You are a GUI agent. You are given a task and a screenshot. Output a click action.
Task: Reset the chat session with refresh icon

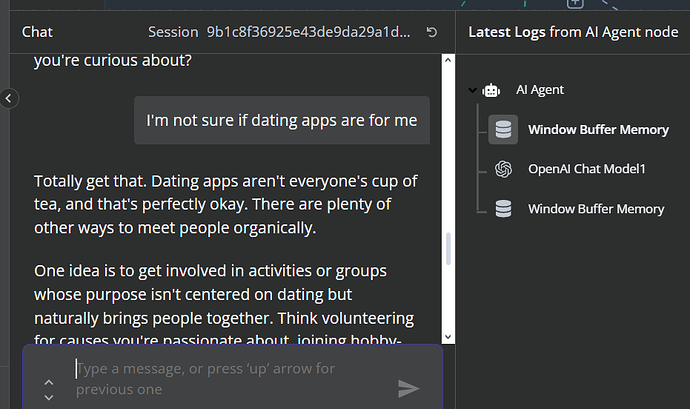pyautogui.click(x=431, y=32)
